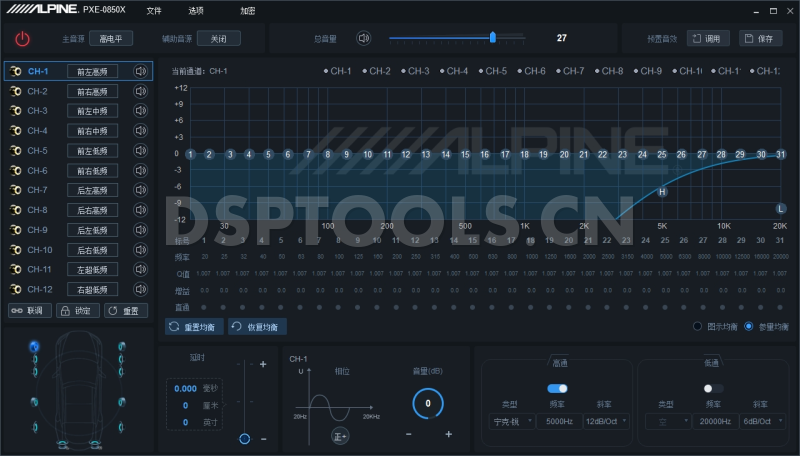
Task: Open low-pass 类型 dropdown showing 空
Action: [x=668, y=421]
